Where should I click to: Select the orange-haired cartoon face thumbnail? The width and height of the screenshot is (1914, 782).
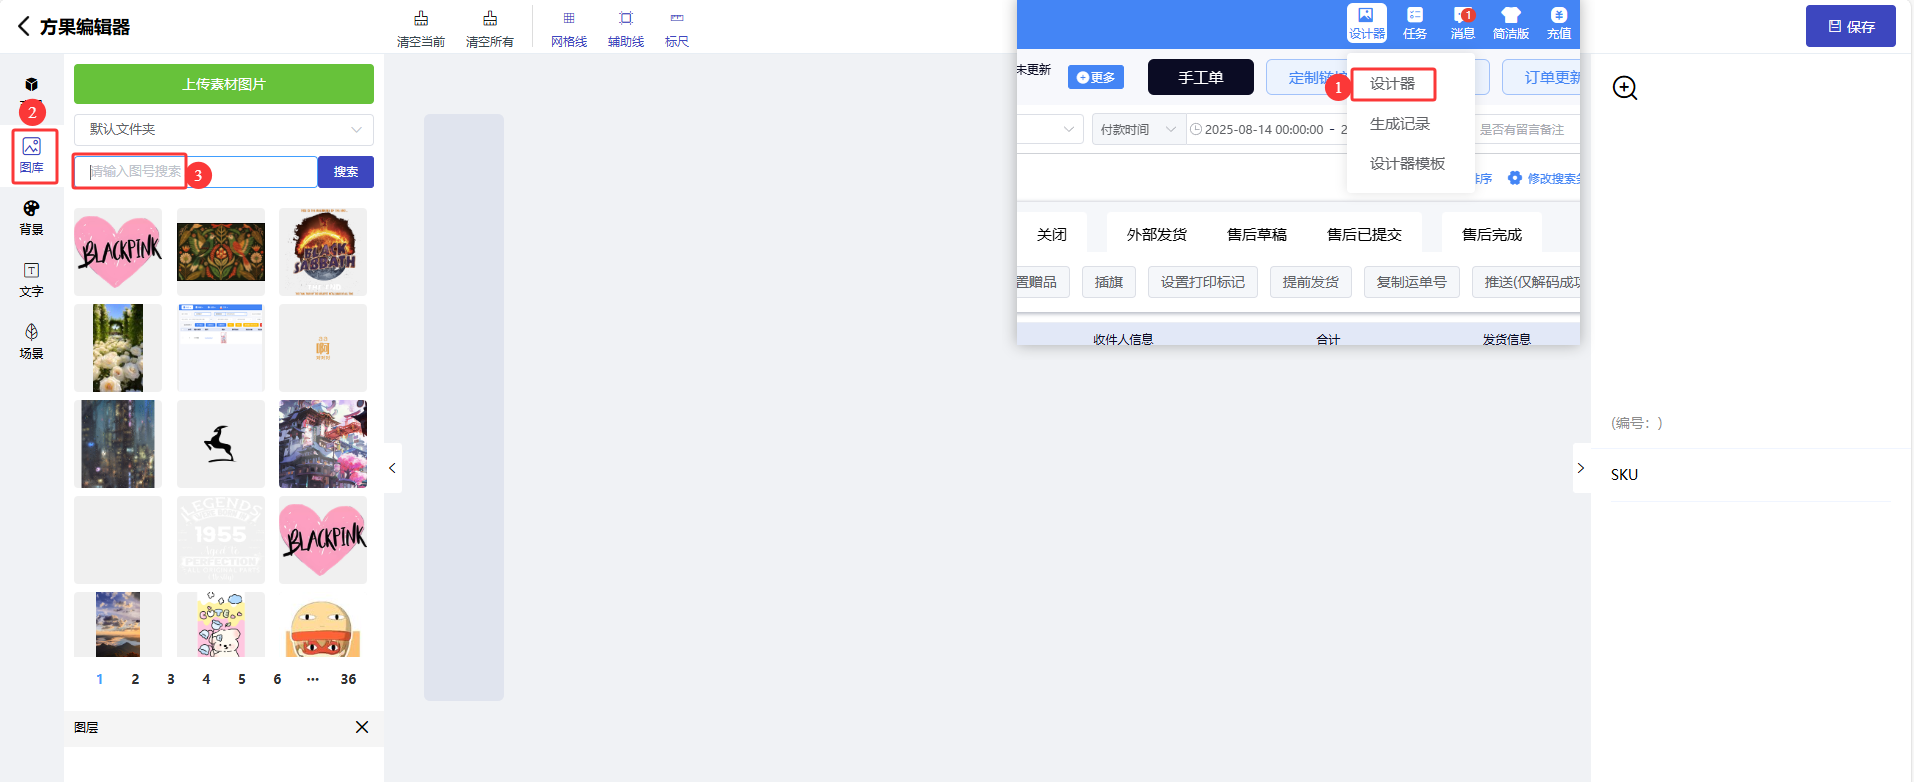(x=323, y=624)
